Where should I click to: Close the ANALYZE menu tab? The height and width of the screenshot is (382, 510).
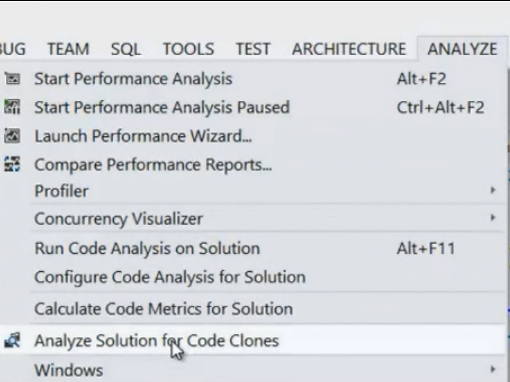[x=462, y=49]
